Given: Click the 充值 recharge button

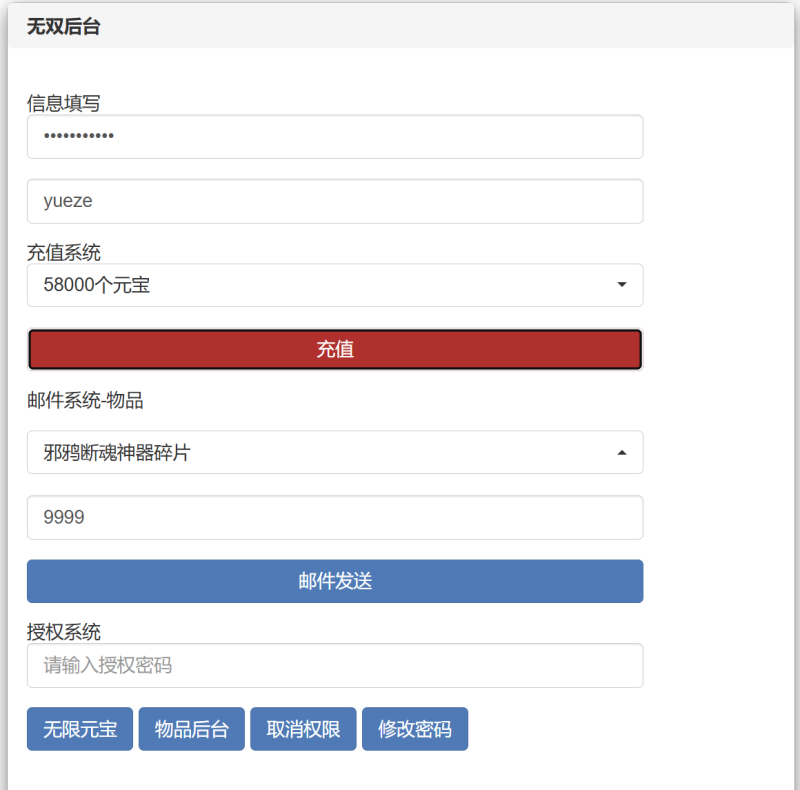Looking at the screenshot, I should pos(334,348).
